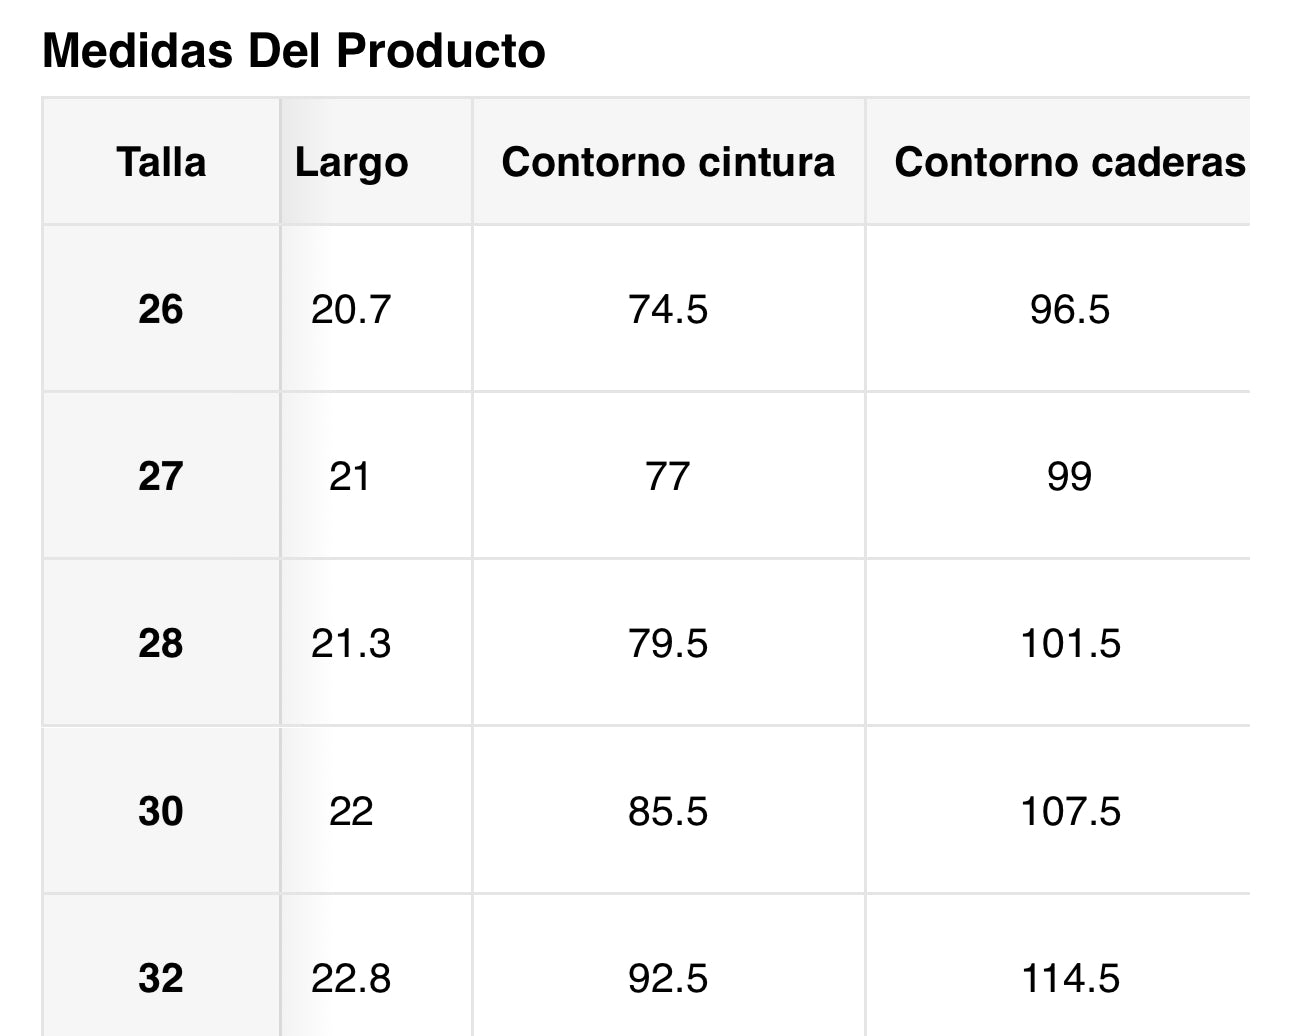Click the Contorno caderas column header
Image resolution: width=1290 pixels, height=1036 pixels.
[x=1069, y=162]
